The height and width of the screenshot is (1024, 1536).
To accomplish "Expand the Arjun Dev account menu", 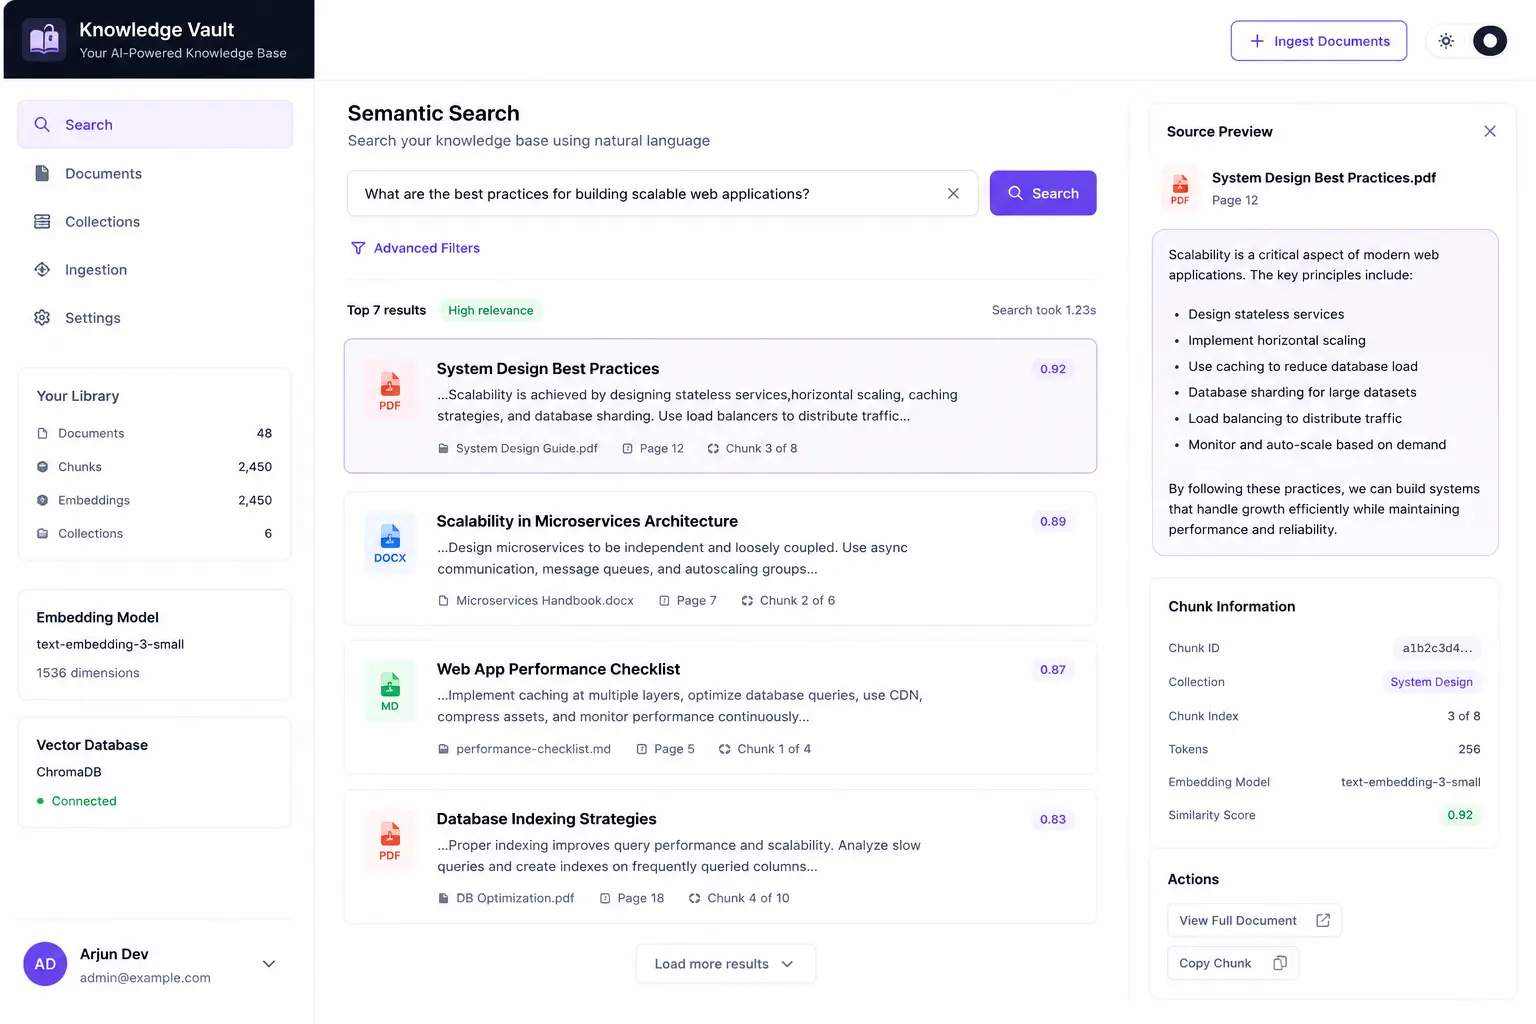I will point(269,964).
